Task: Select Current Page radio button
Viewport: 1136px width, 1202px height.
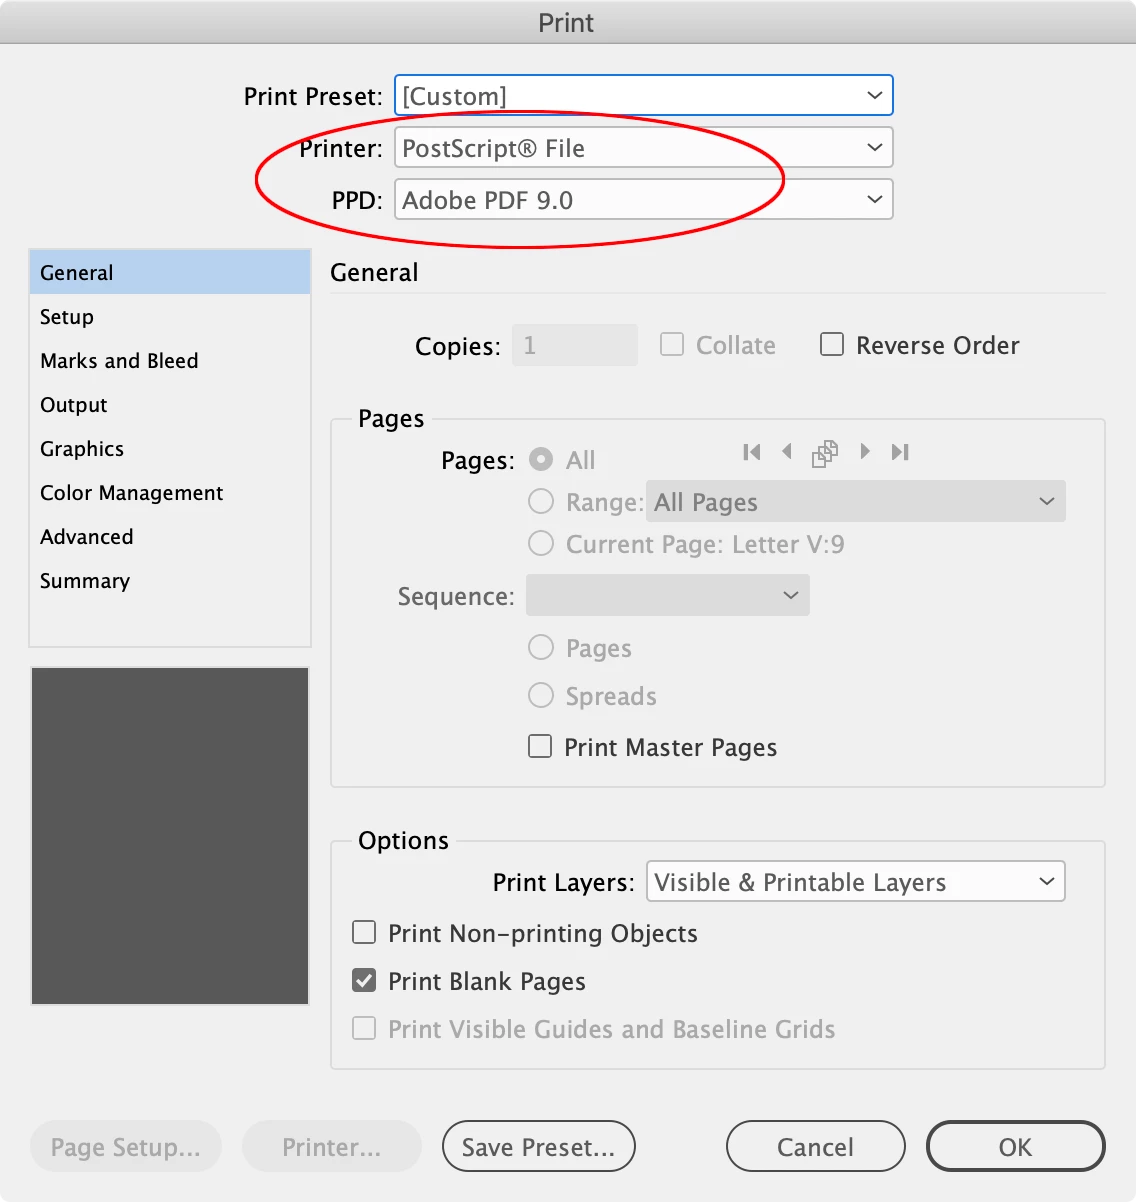Action: point(541,543)
